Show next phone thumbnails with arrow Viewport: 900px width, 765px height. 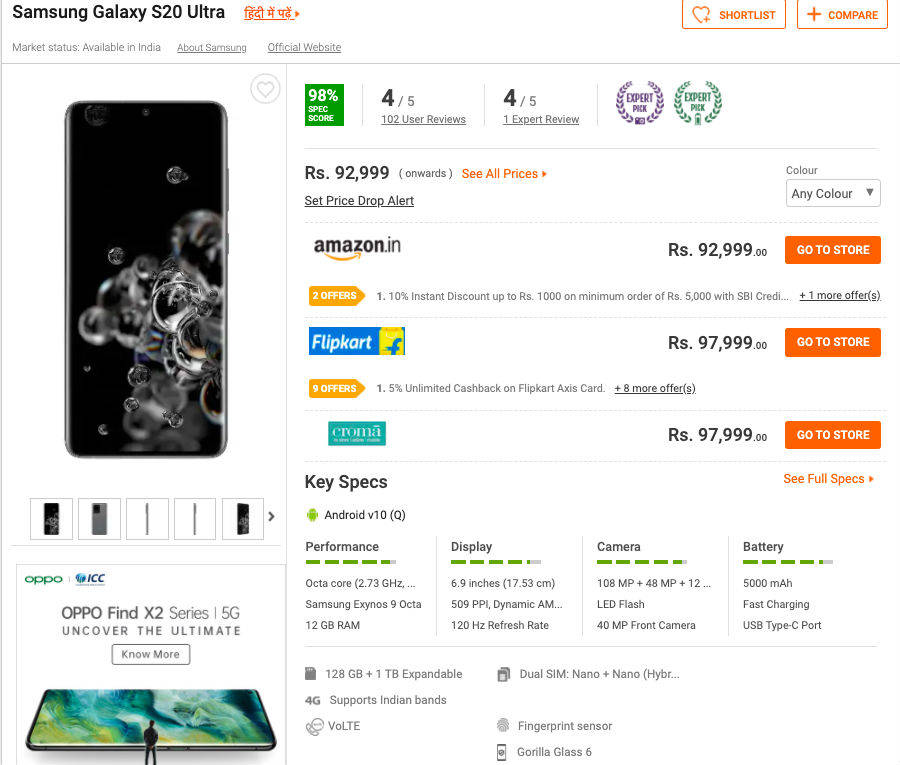coord(271,517)
